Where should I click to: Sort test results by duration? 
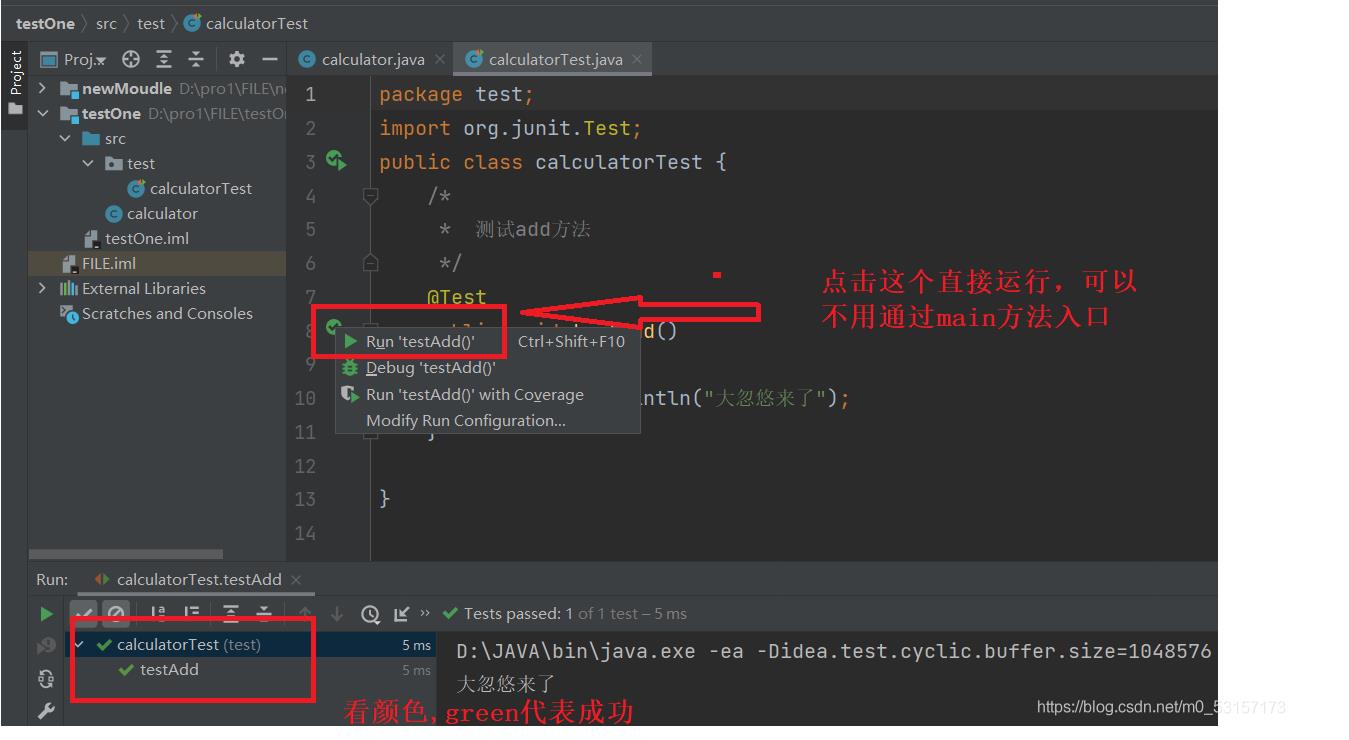click(x=191, y=613)
